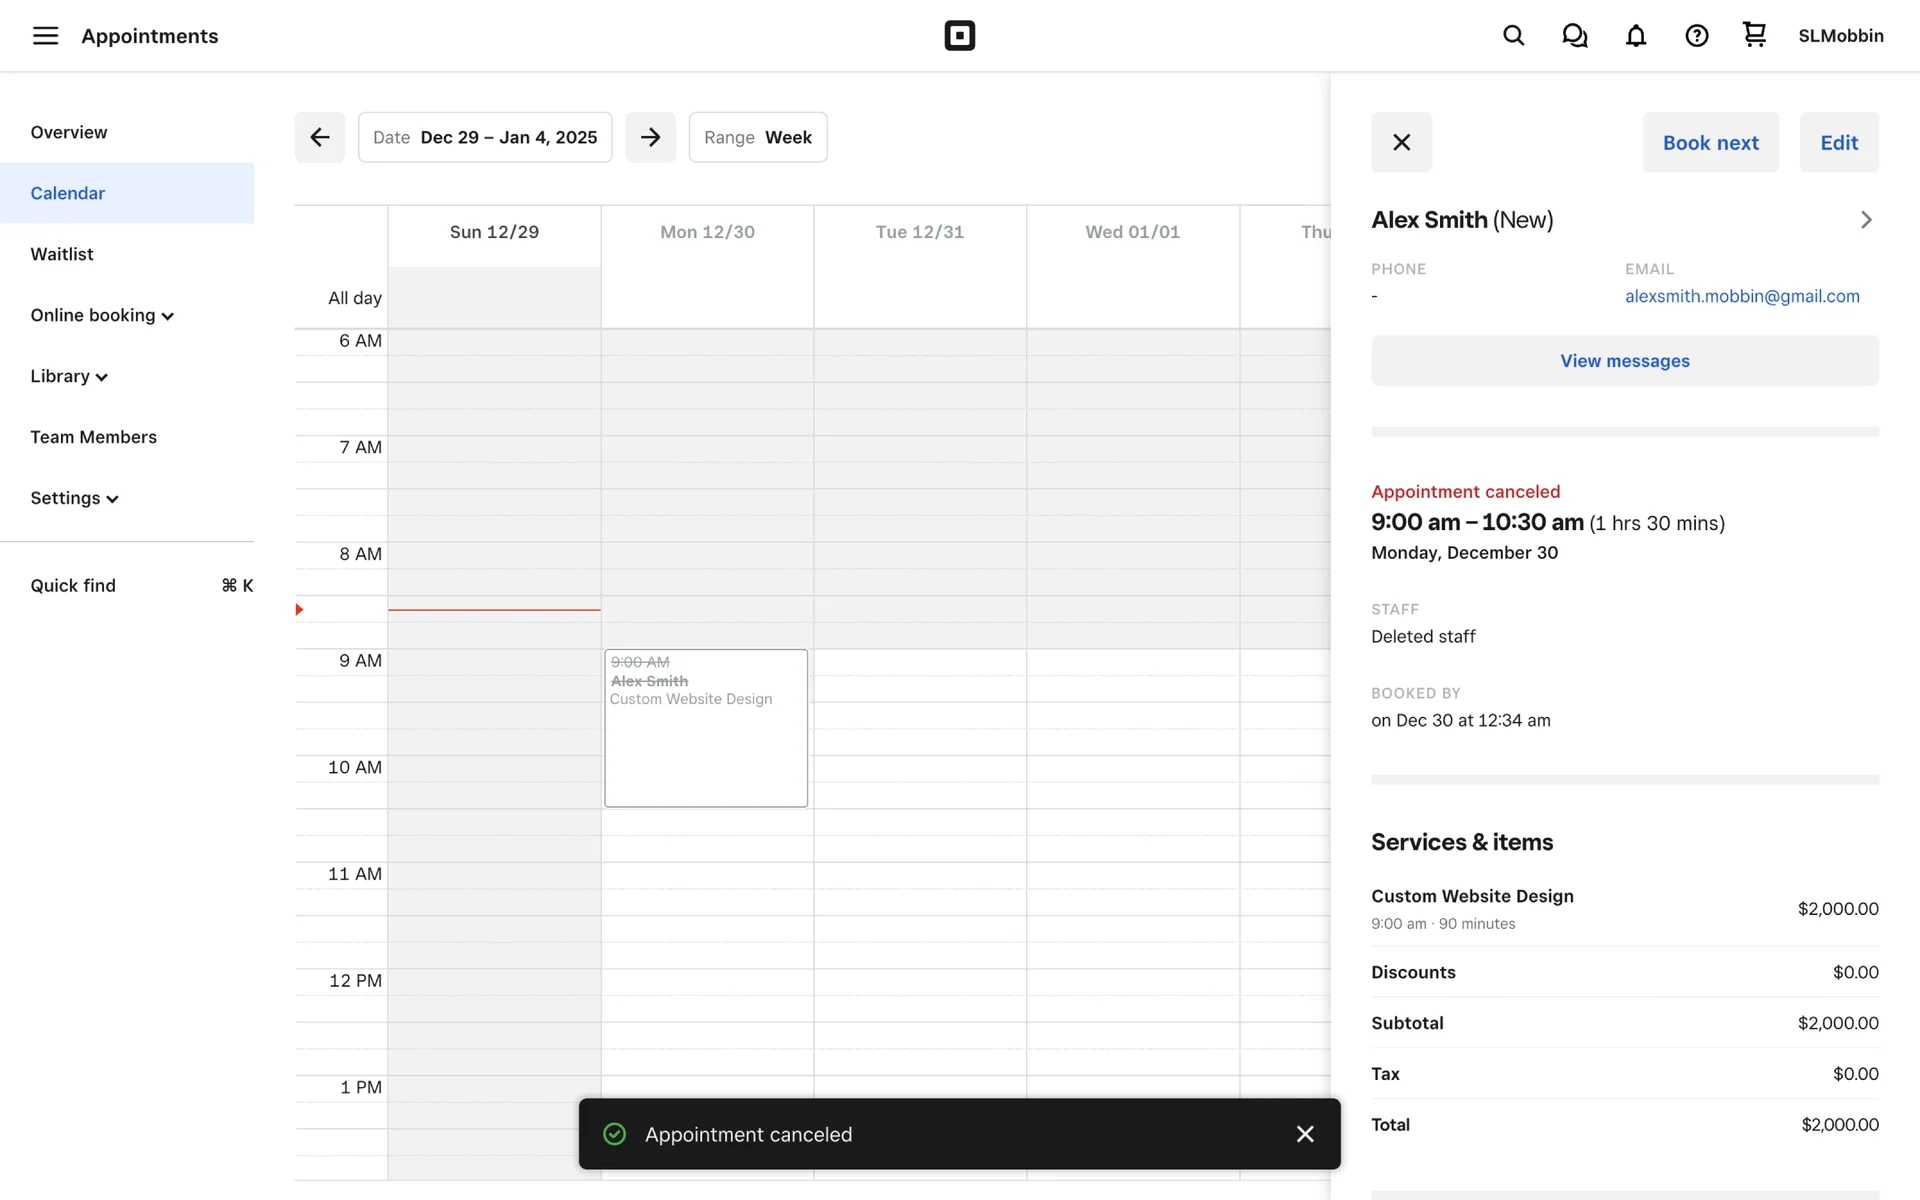
Task: Expand the Settings submenu
Action: click(74, 498)
